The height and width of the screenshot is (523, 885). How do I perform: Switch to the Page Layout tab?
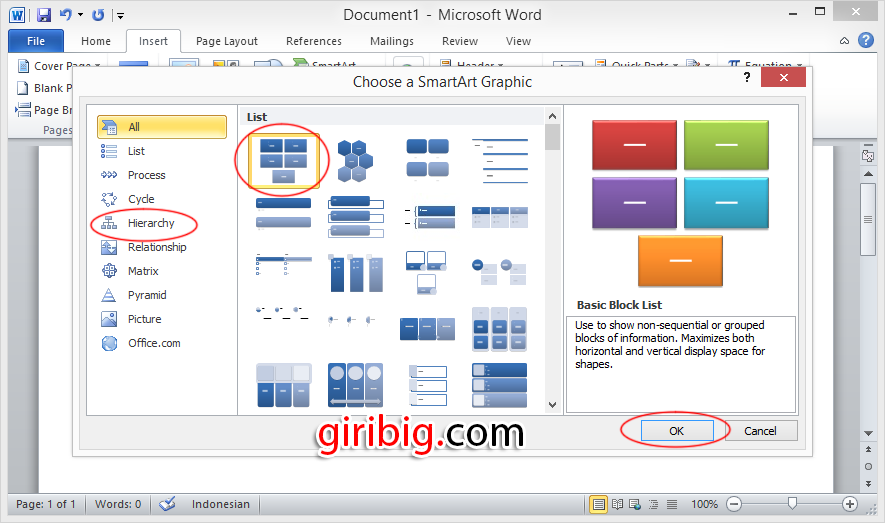coord(227,41)
